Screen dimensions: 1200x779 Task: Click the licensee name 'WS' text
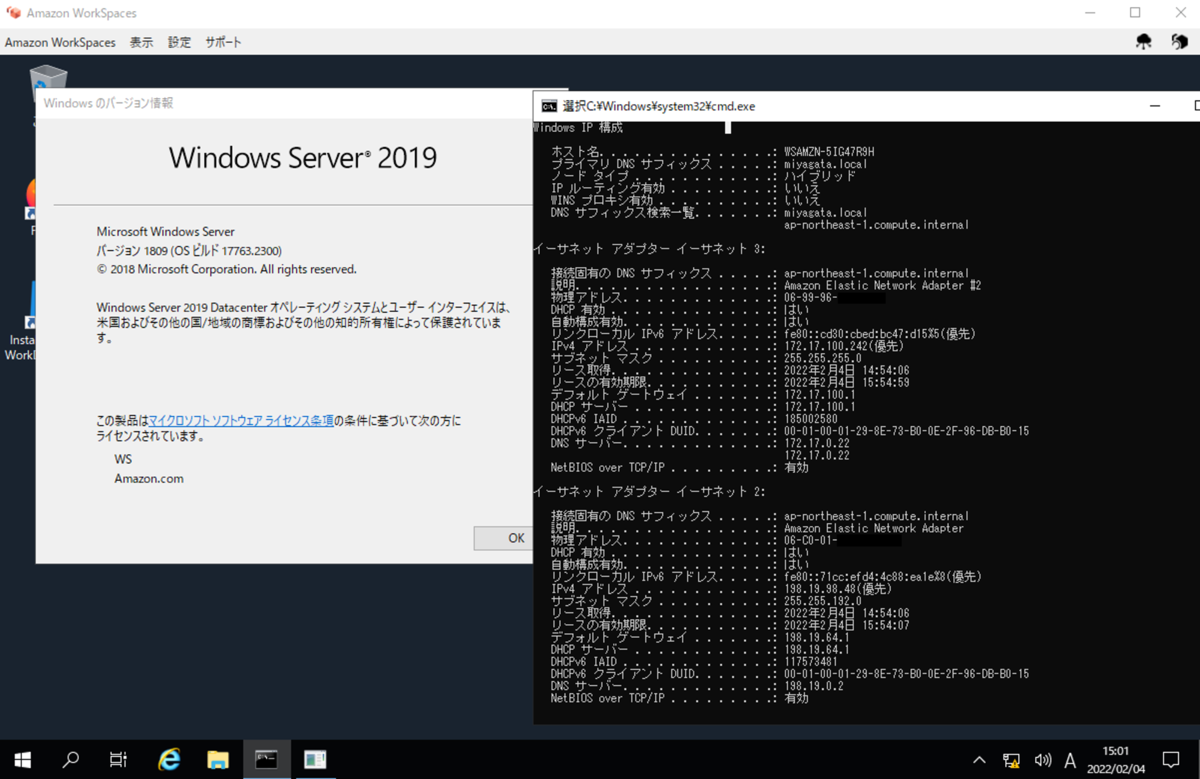(123, 459)
